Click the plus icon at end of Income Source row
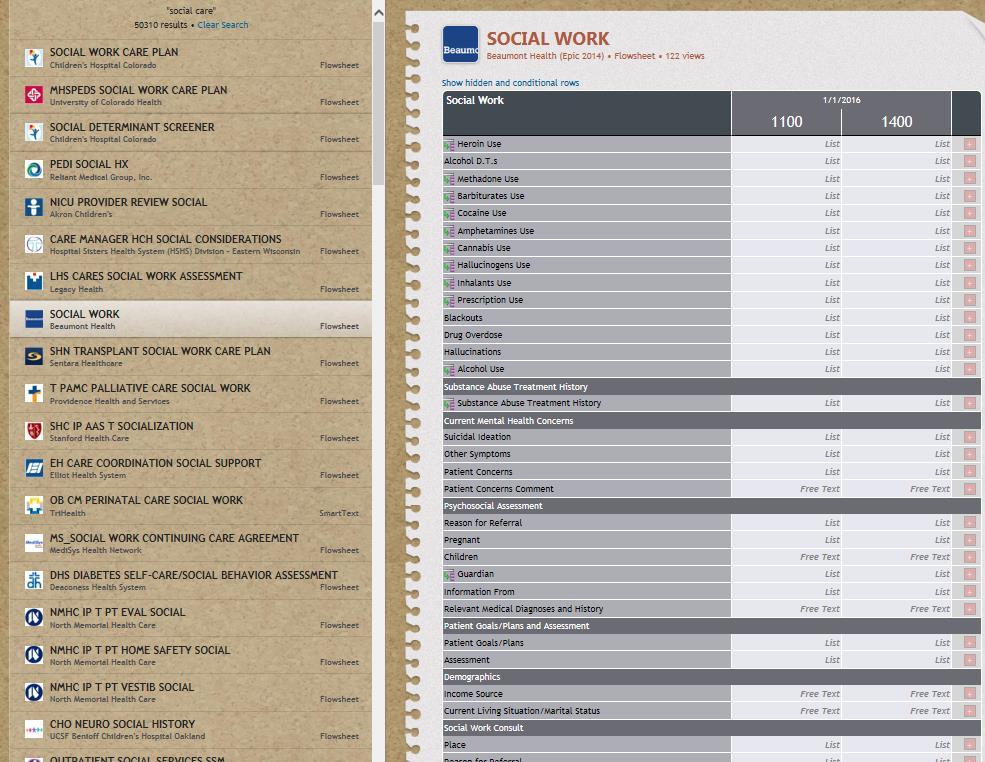This screenshot has height=762, width=985. [x=970, y=694]
